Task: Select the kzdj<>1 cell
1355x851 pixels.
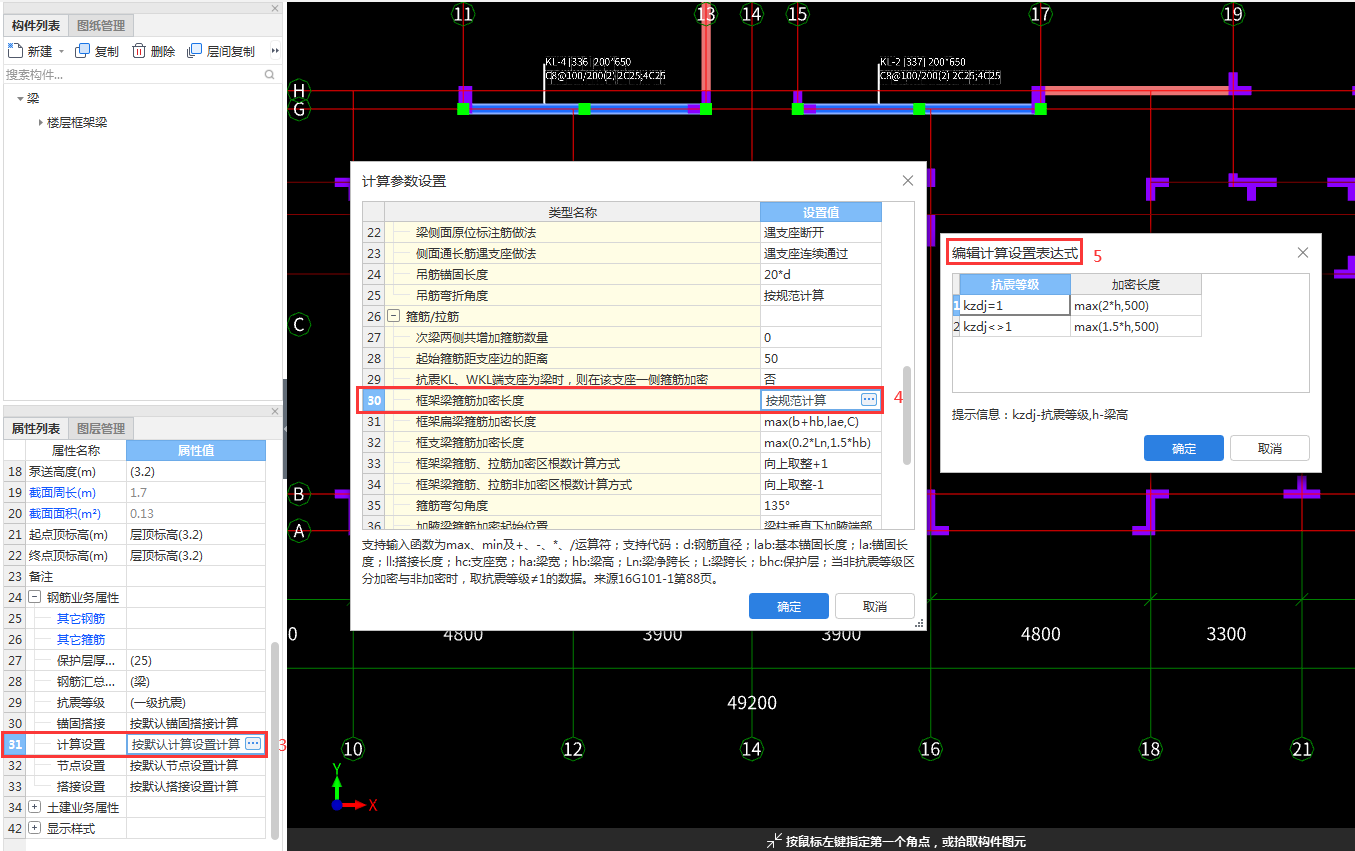Action: (x=1015, y=326)
